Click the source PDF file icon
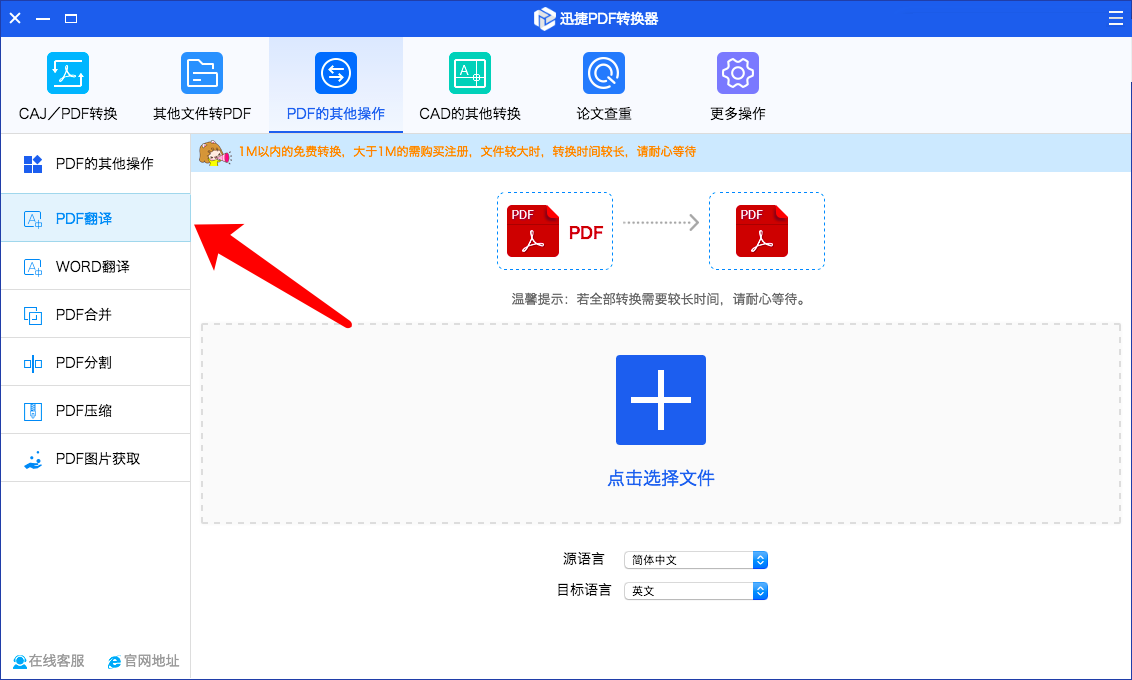 point(533,231)
